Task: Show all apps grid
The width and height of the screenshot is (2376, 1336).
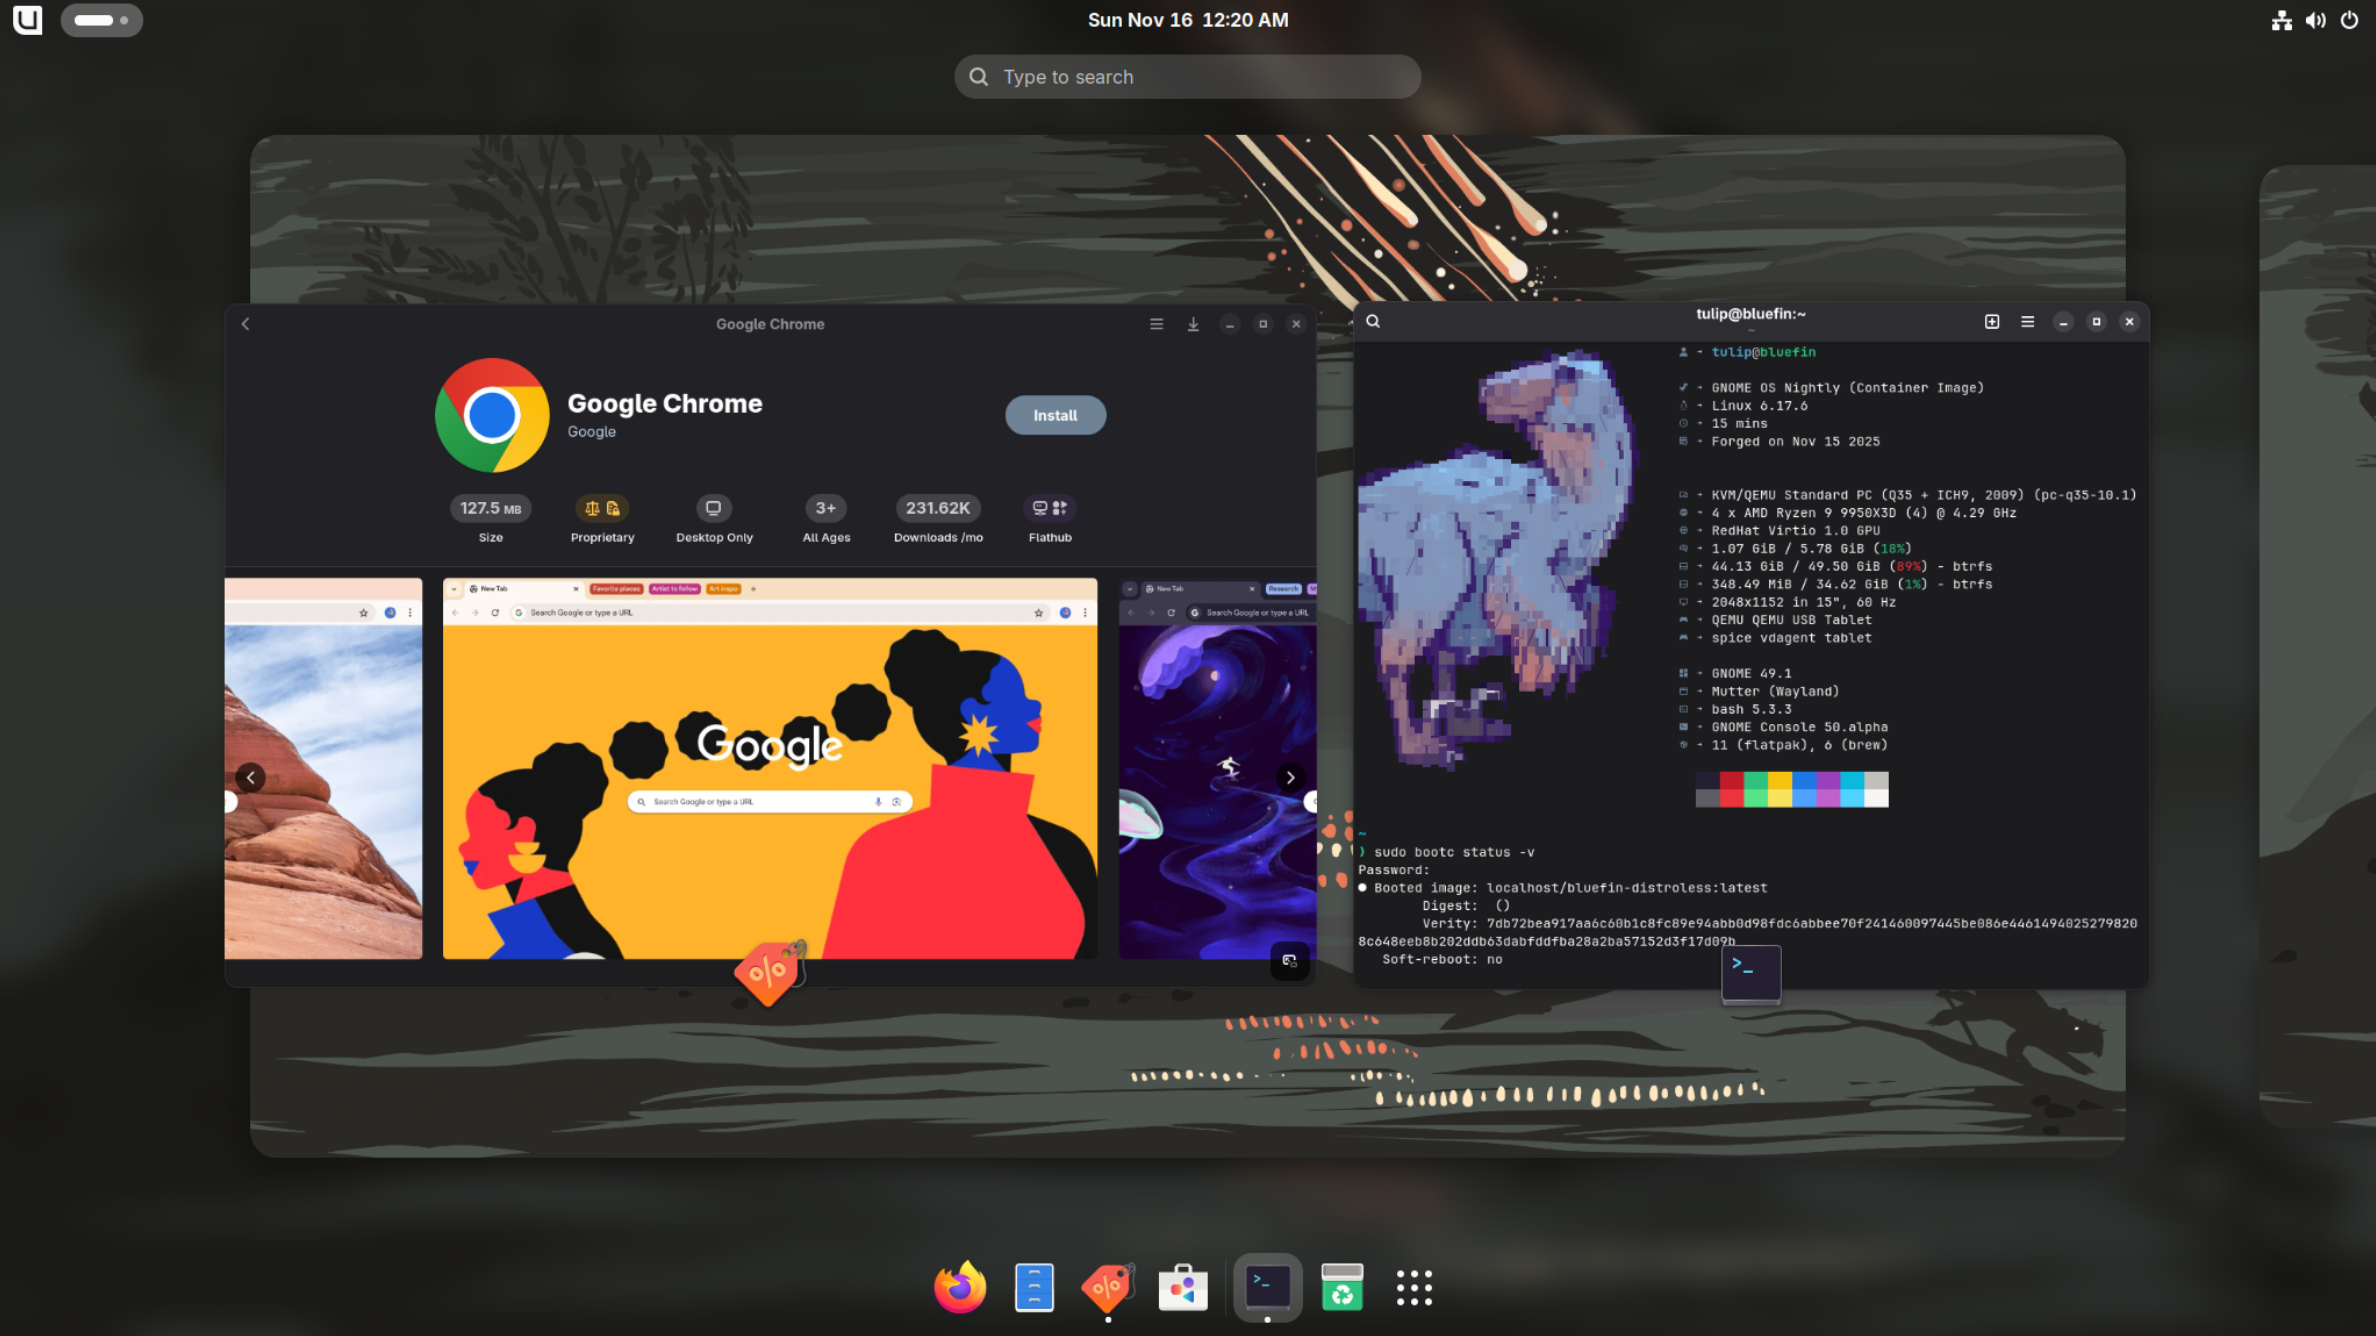Action: 1414,1288
